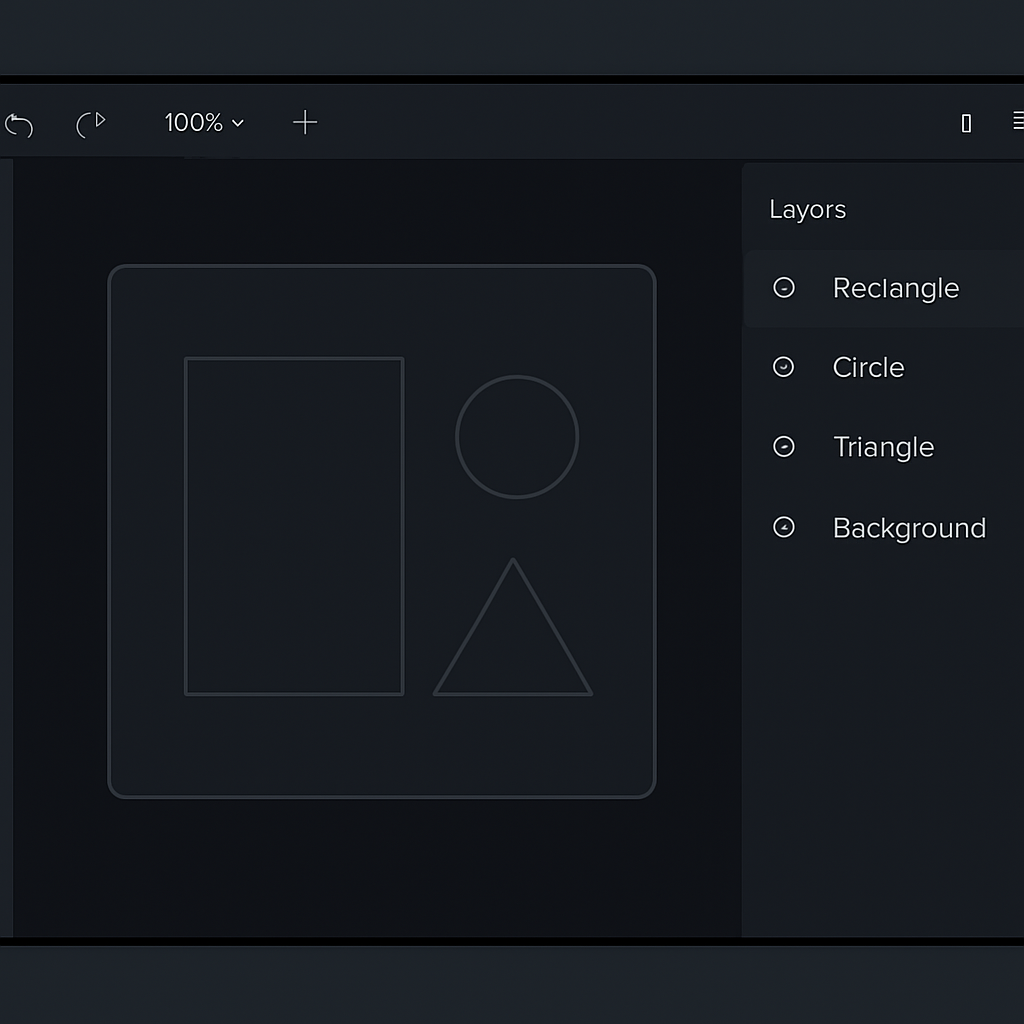Open the 100% zoom dropdown
1024x1024 pixels.
204,123
